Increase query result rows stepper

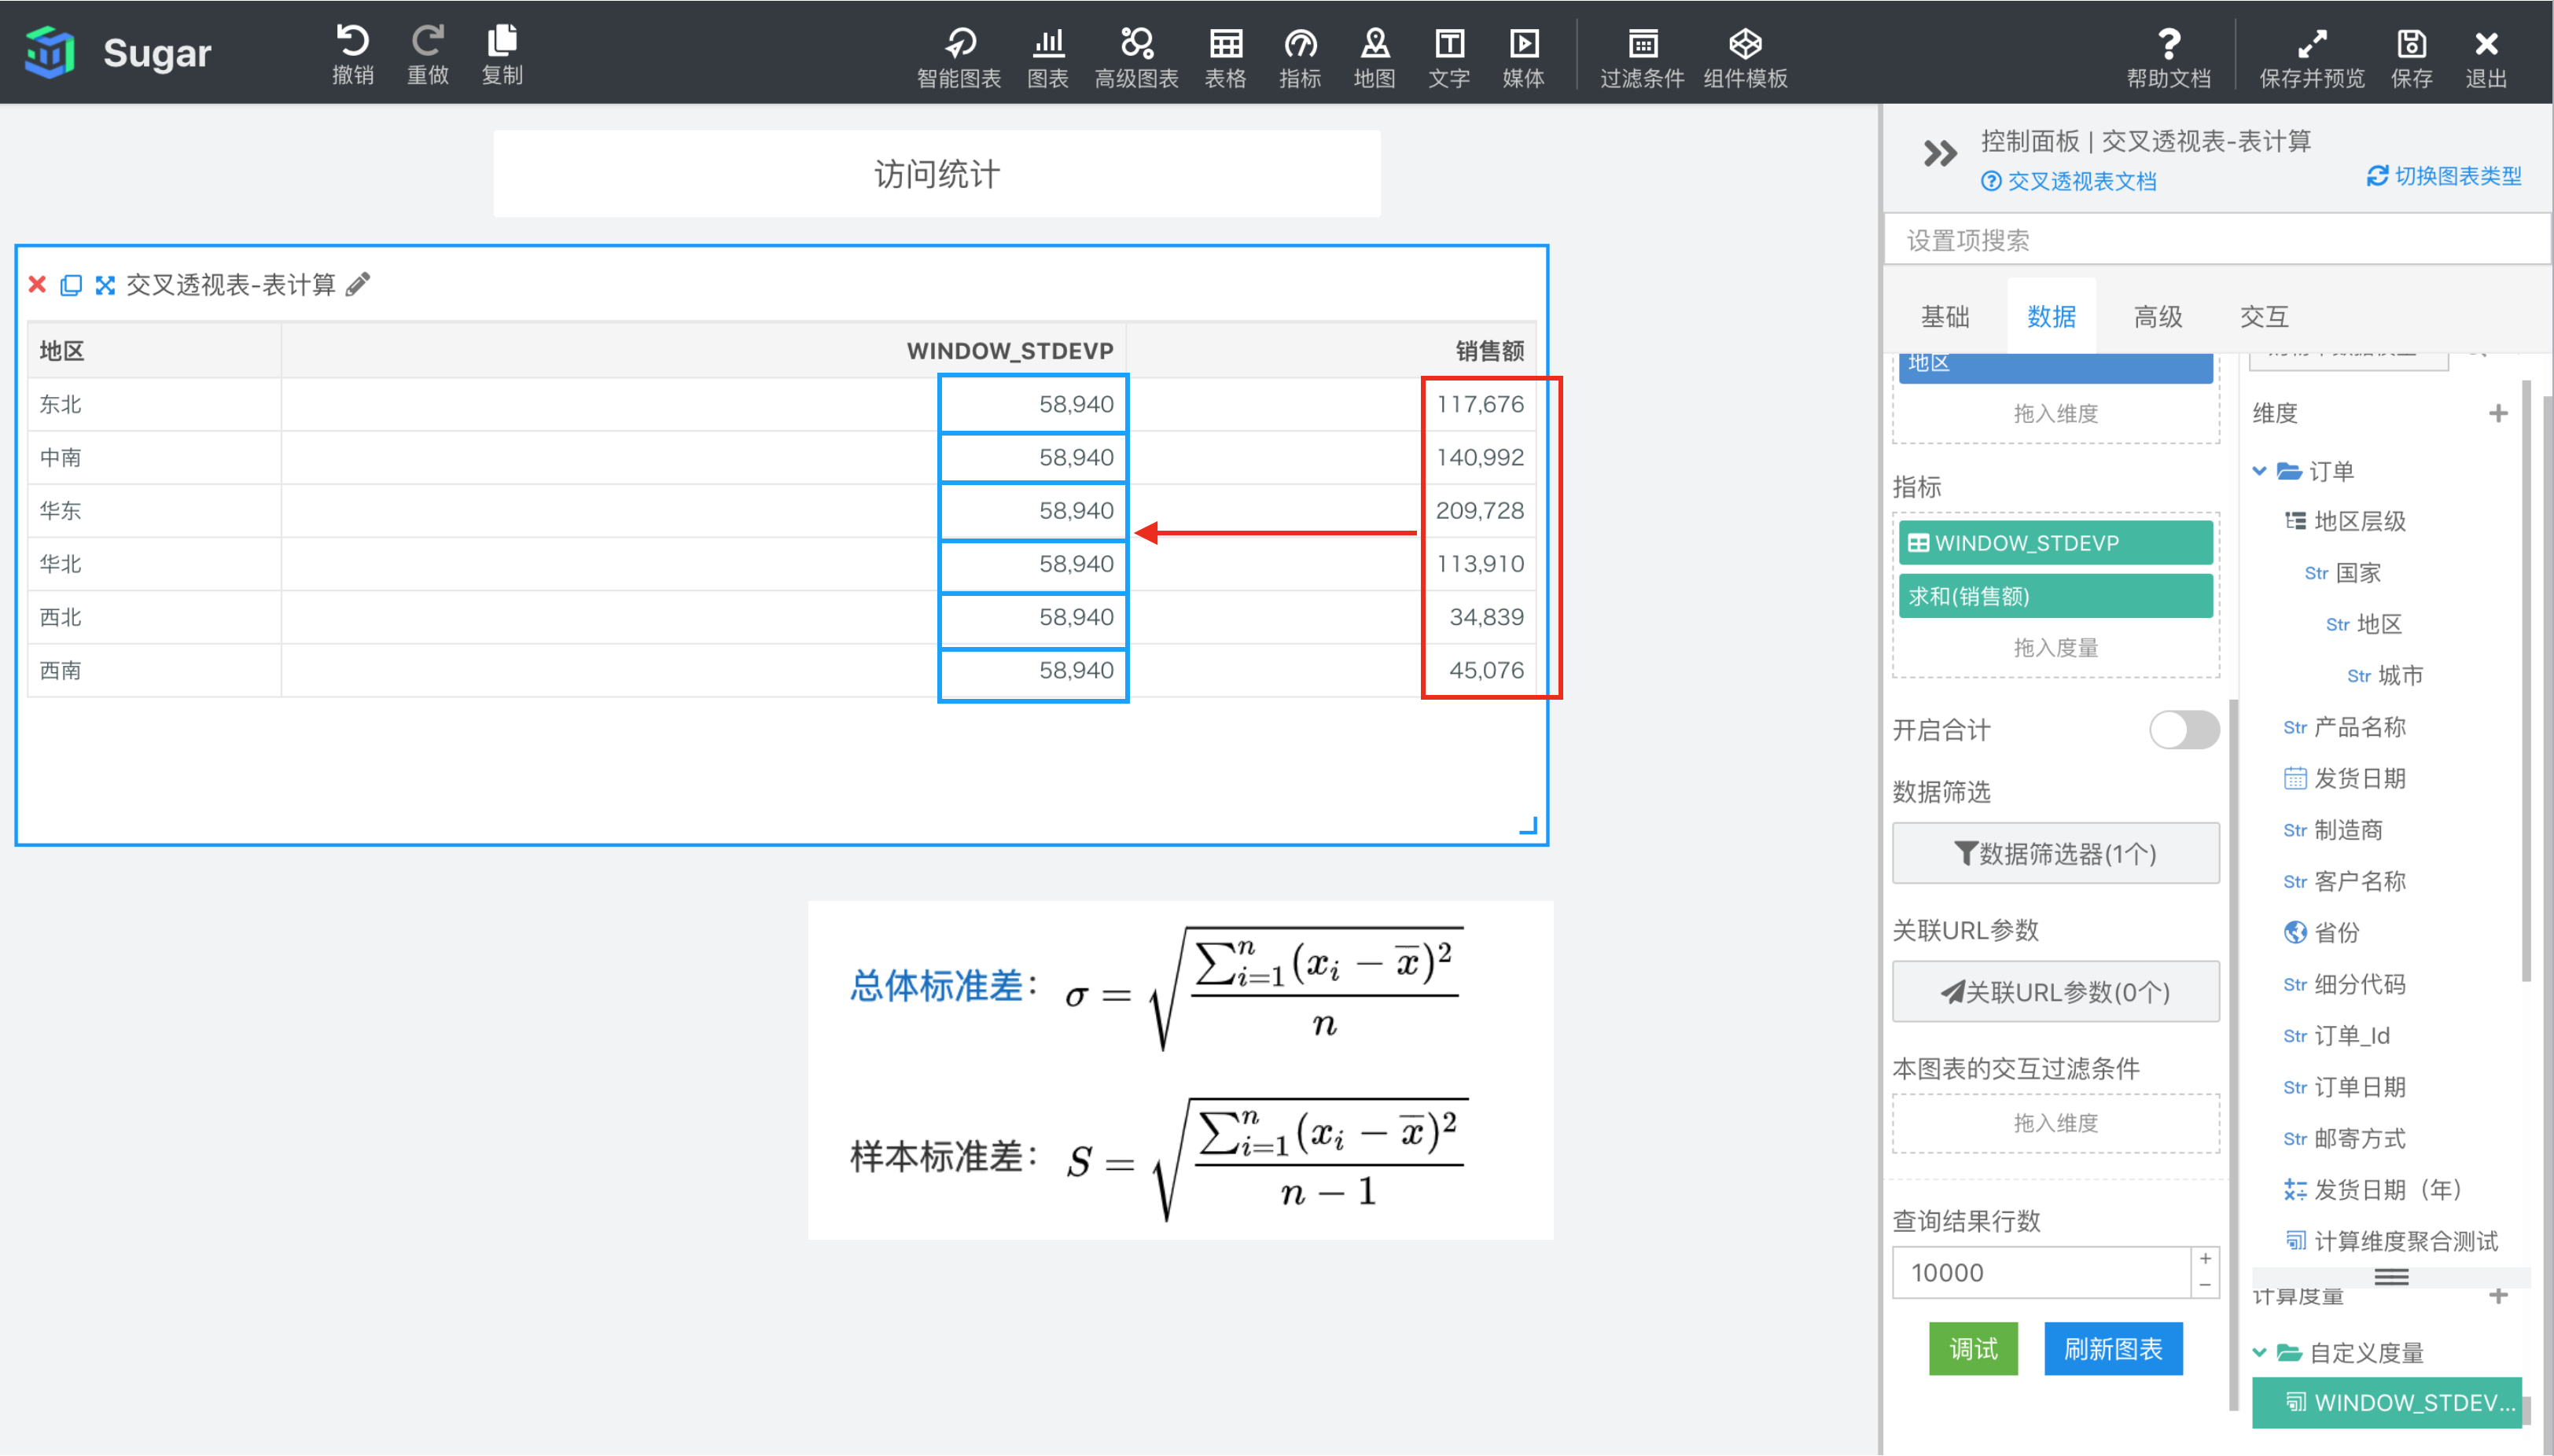pyautogui.click(x=2205, y=1258)
